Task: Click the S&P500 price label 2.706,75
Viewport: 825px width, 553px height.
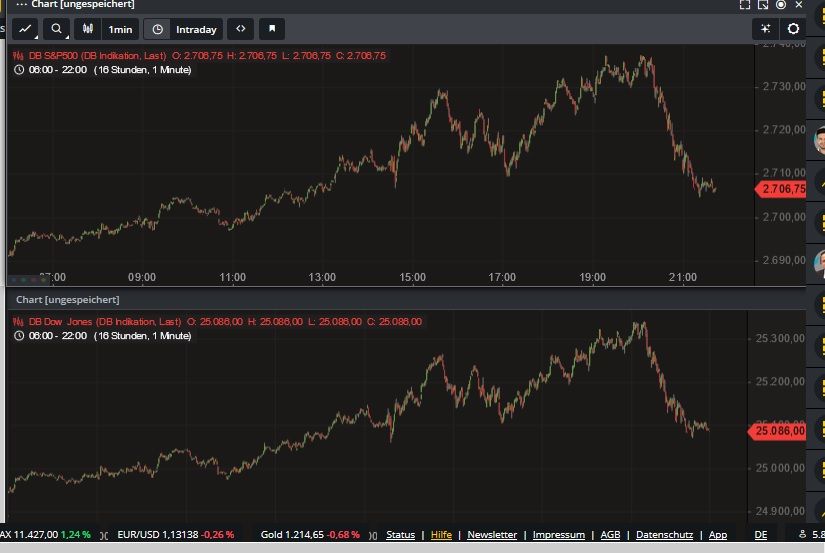Action: pyautogui.click(x=782, y=189)
